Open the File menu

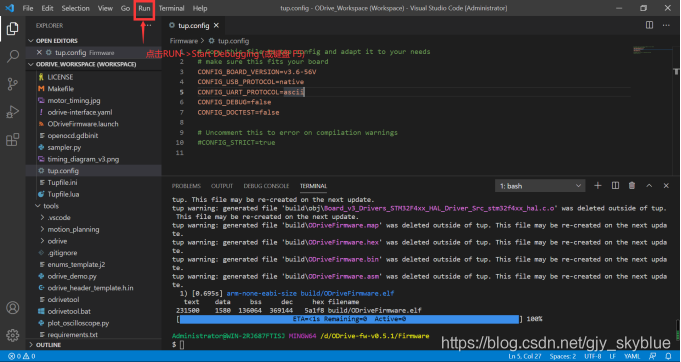coord(28,8)
